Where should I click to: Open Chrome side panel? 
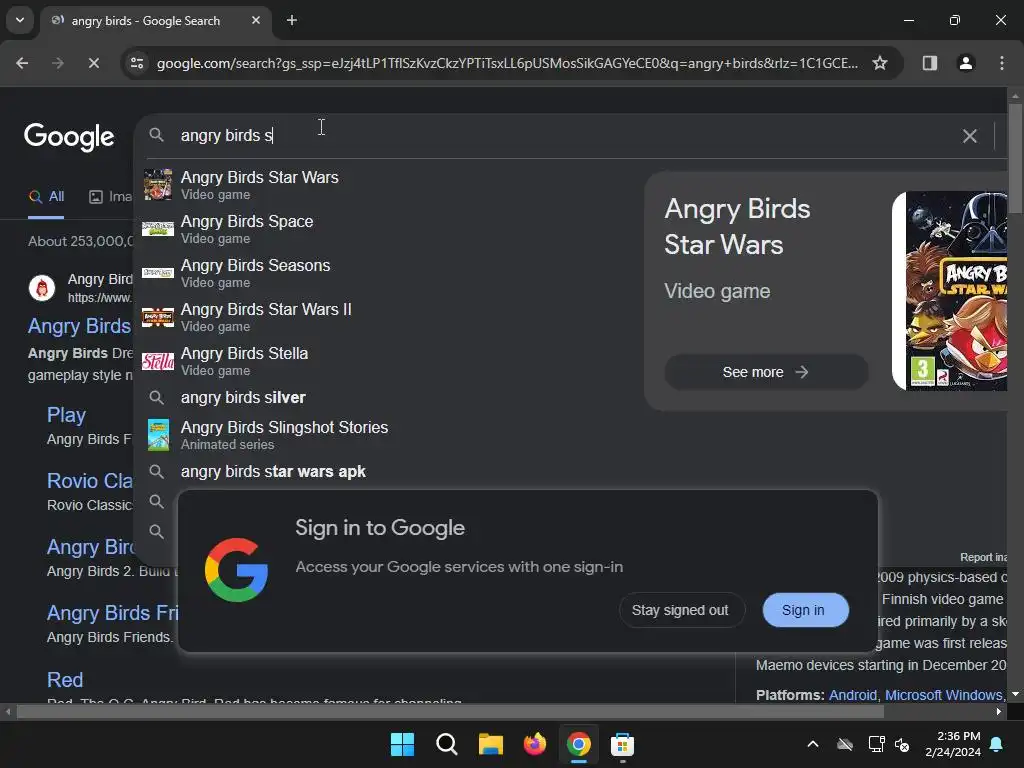930,63
